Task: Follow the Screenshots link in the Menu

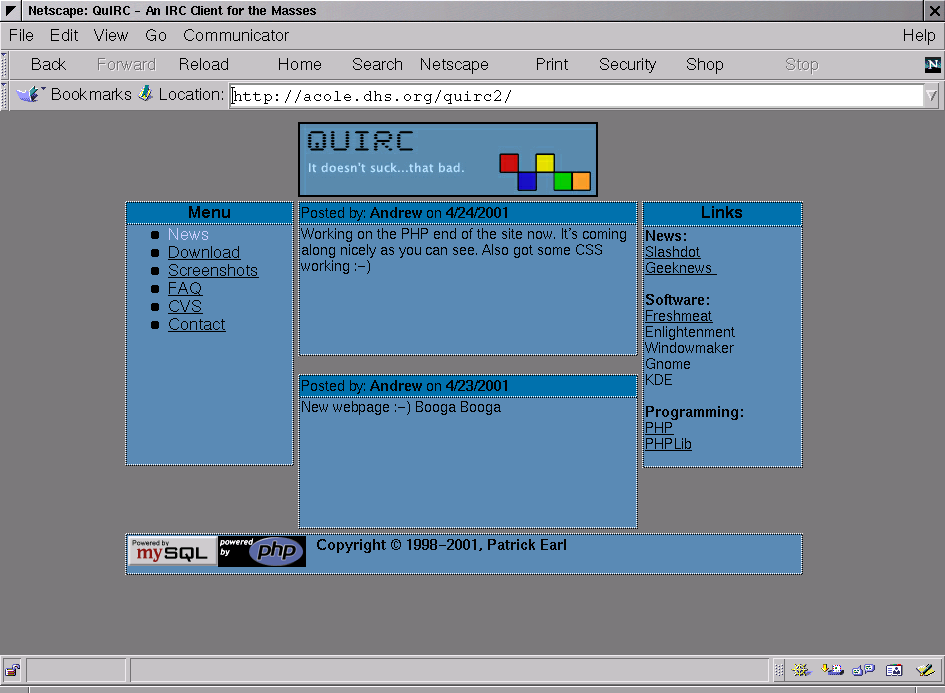Action: [213, 271]
